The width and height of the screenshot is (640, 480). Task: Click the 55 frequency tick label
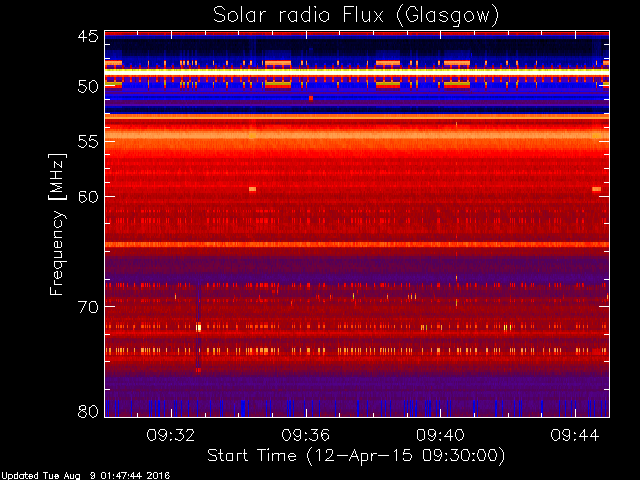(x=88, y=142)
